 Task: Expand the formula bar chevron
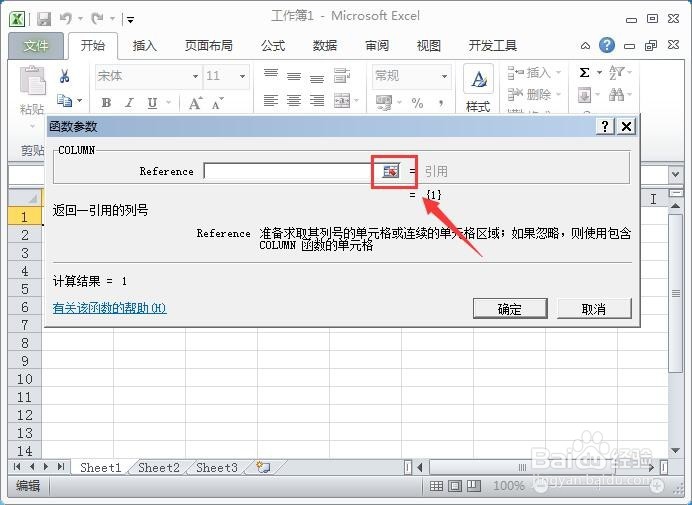(675, 174)
